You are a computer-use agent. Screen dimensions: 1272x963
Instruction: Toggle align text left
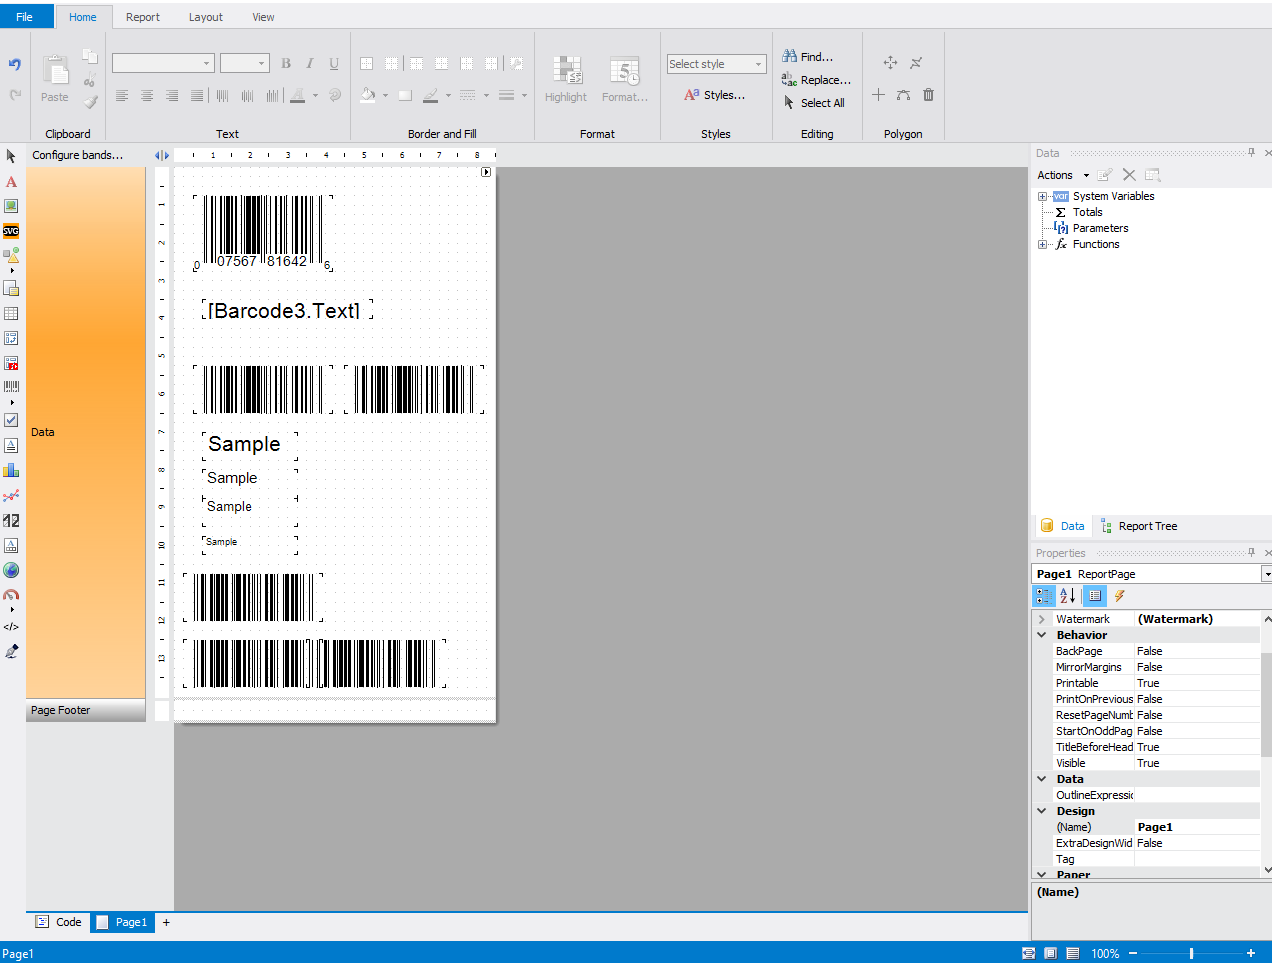(122, 96)
